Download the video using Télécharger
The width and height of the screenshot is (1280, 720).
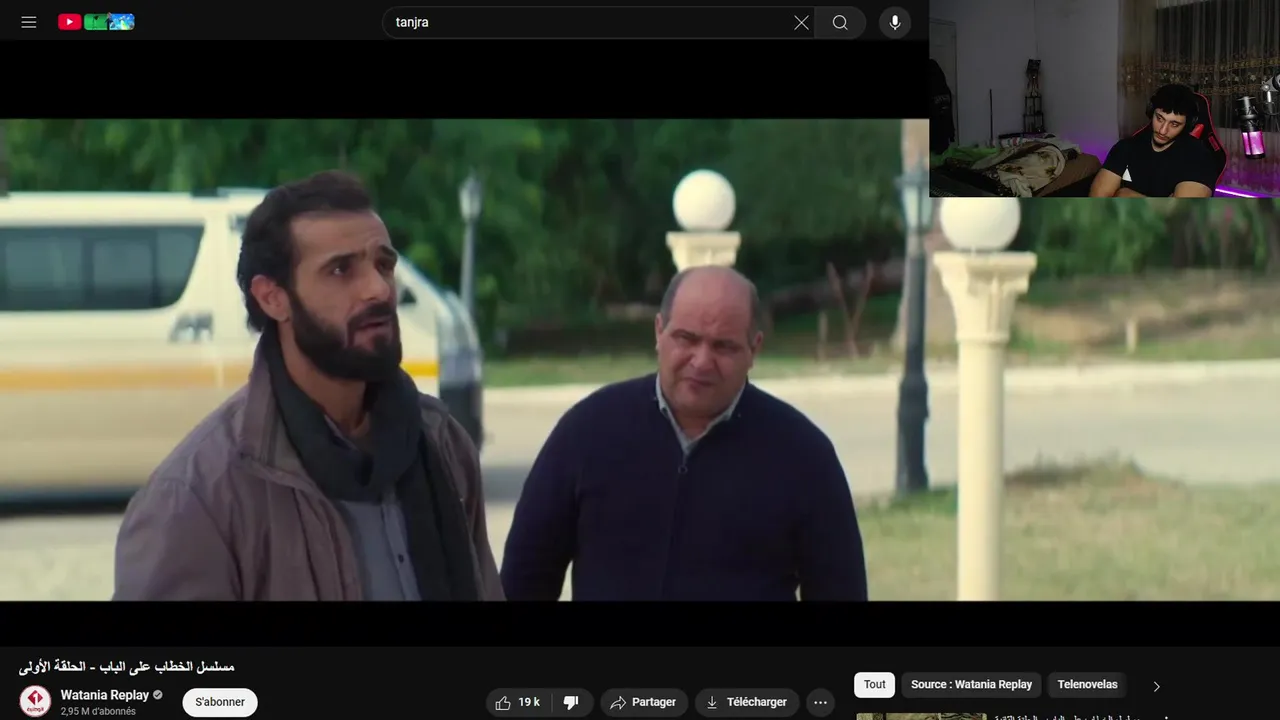(747, 702)
